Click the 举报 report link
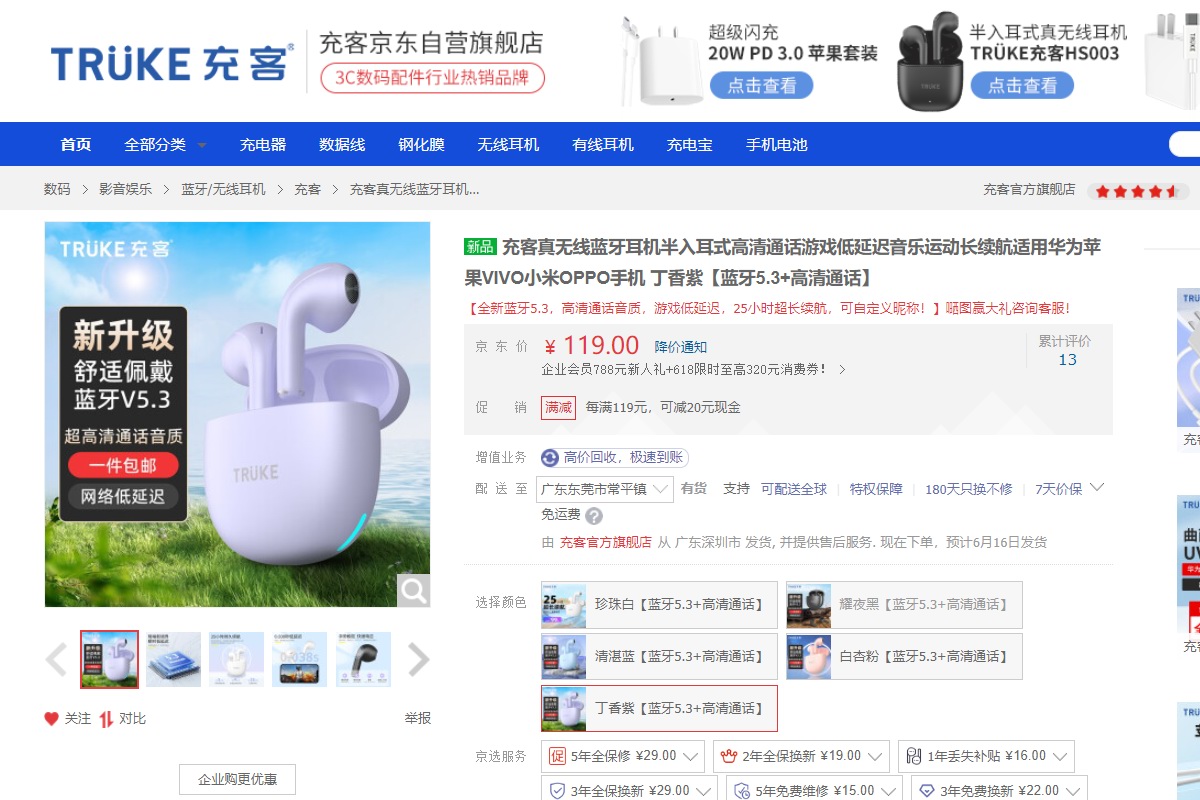1200x800 pixels. (418, 718)
